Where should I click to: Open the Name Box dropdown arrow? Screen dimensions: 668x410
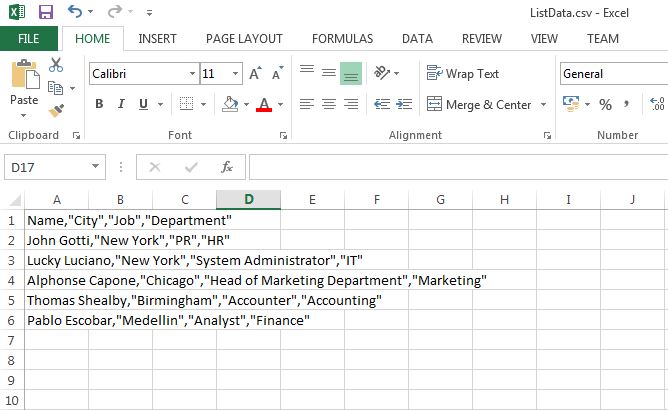[x=96, y=167]
